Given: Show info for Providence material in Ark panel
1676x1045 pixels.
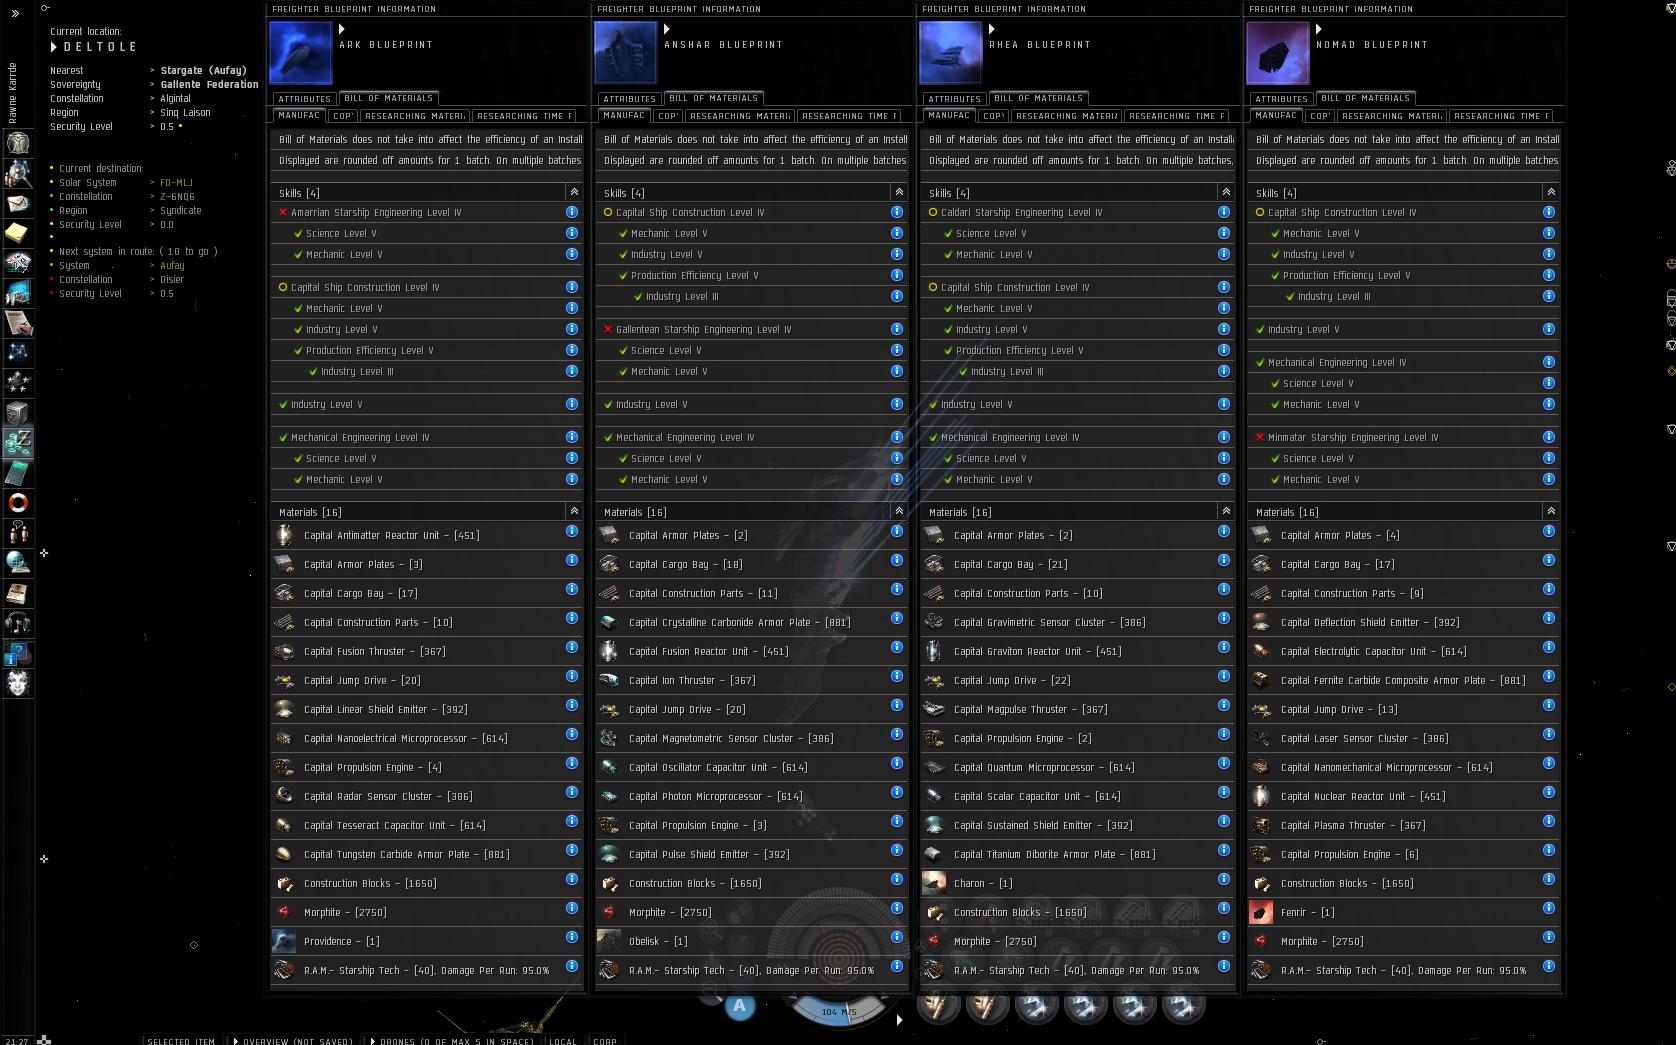Looking at the screenshot, I should point(572,938).
